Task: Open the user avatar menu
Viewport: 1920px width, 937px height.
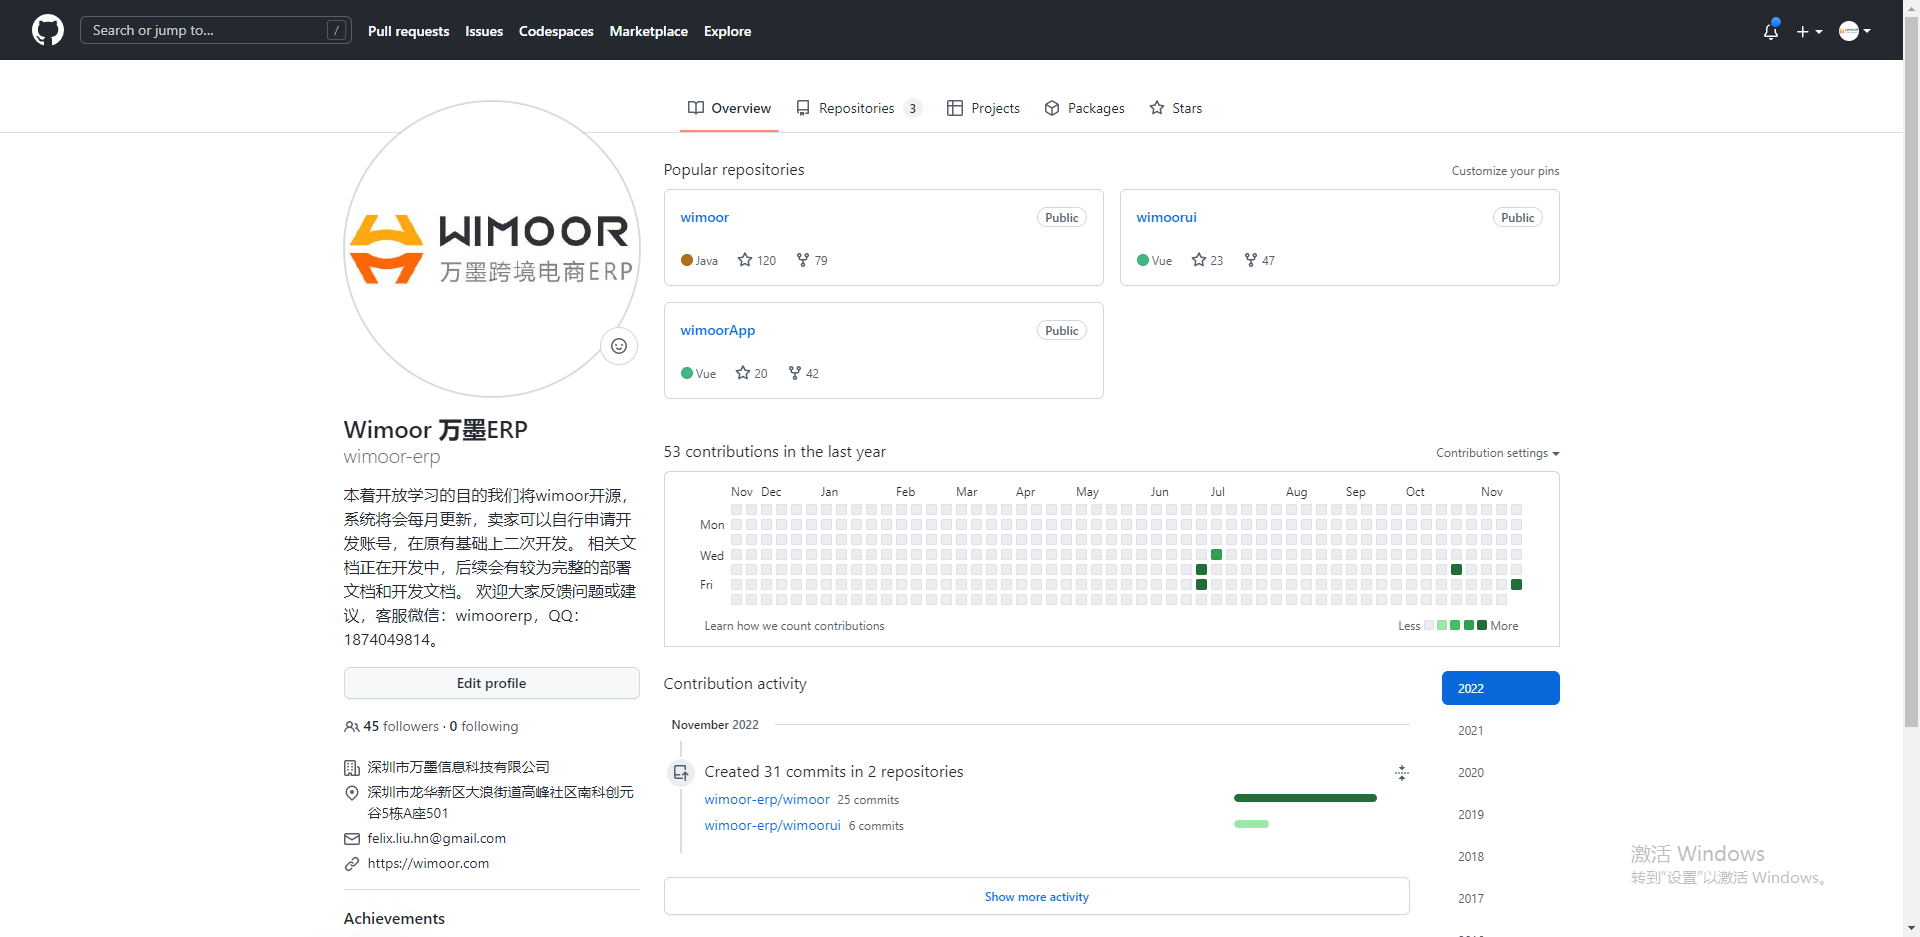Action: [x=1854, y=31]
